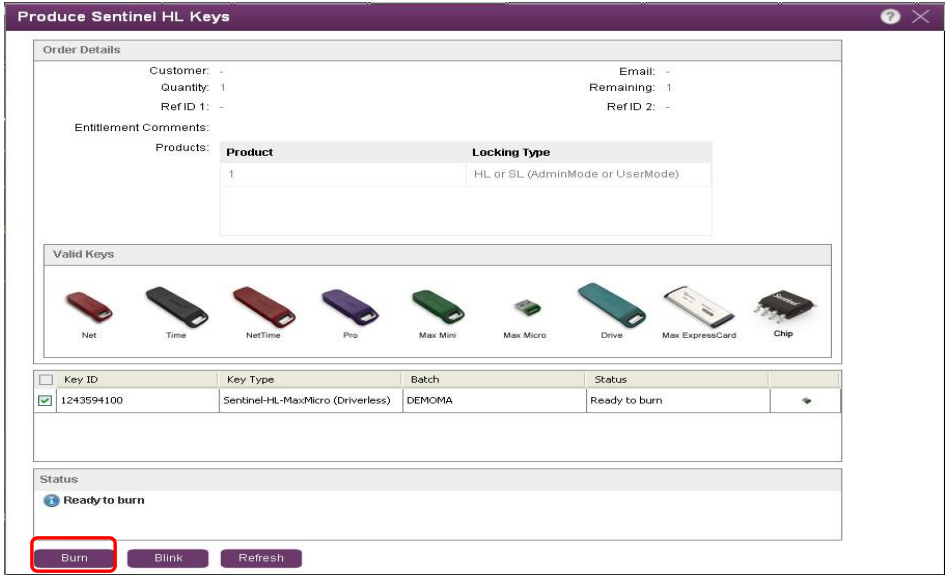The width and height of the screenshot is (945, 578).
Task: Uncheck the key 1243594100 checkbox
Action: click(x=45, y=401)
